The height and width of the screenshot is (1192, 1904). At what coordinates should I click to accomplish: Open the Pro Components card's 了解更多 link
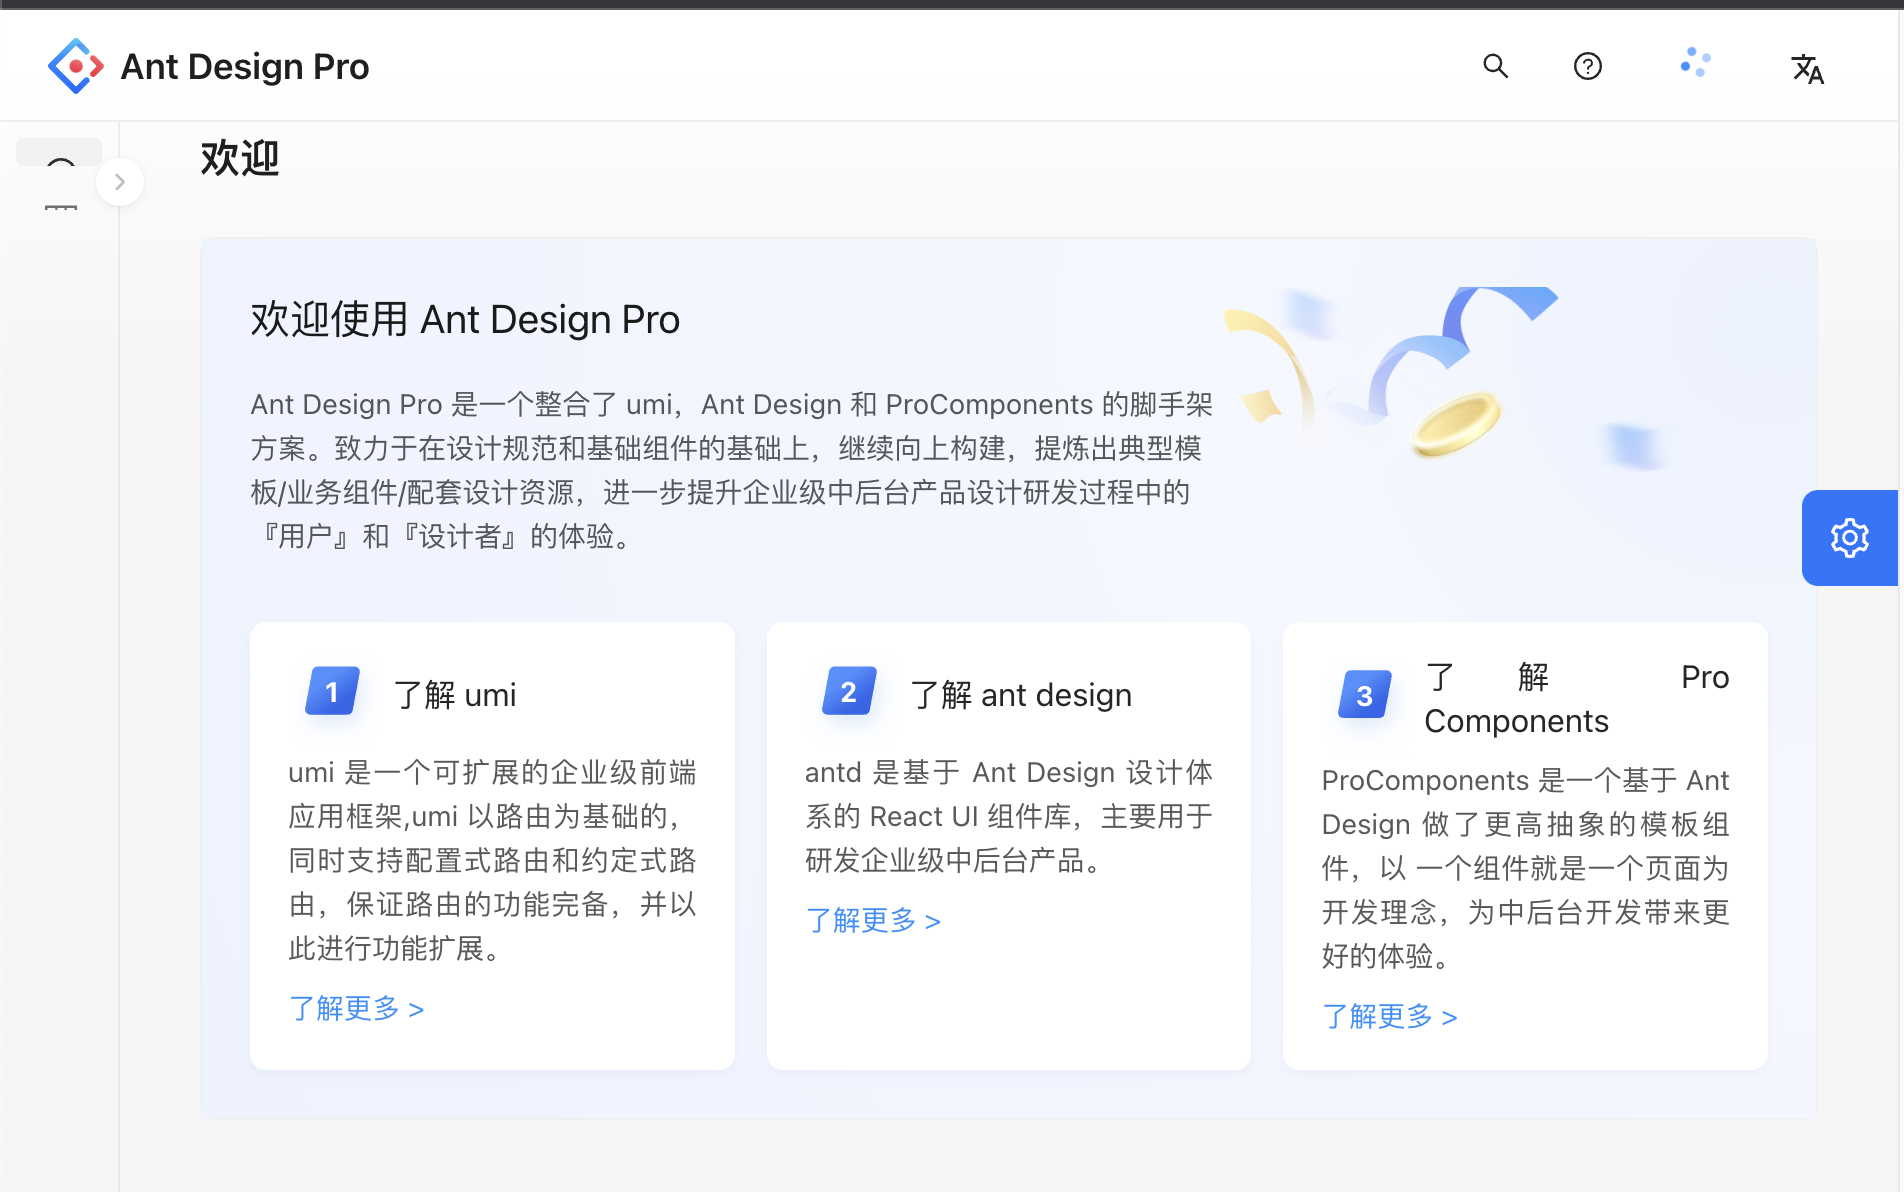[1389, 1016]
